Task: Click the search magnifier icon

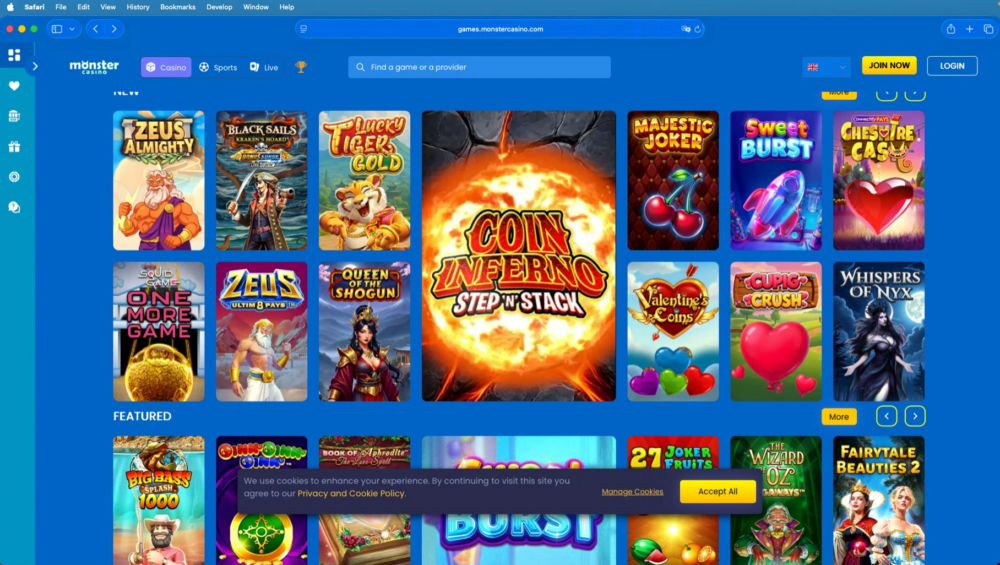Action: 360,67
